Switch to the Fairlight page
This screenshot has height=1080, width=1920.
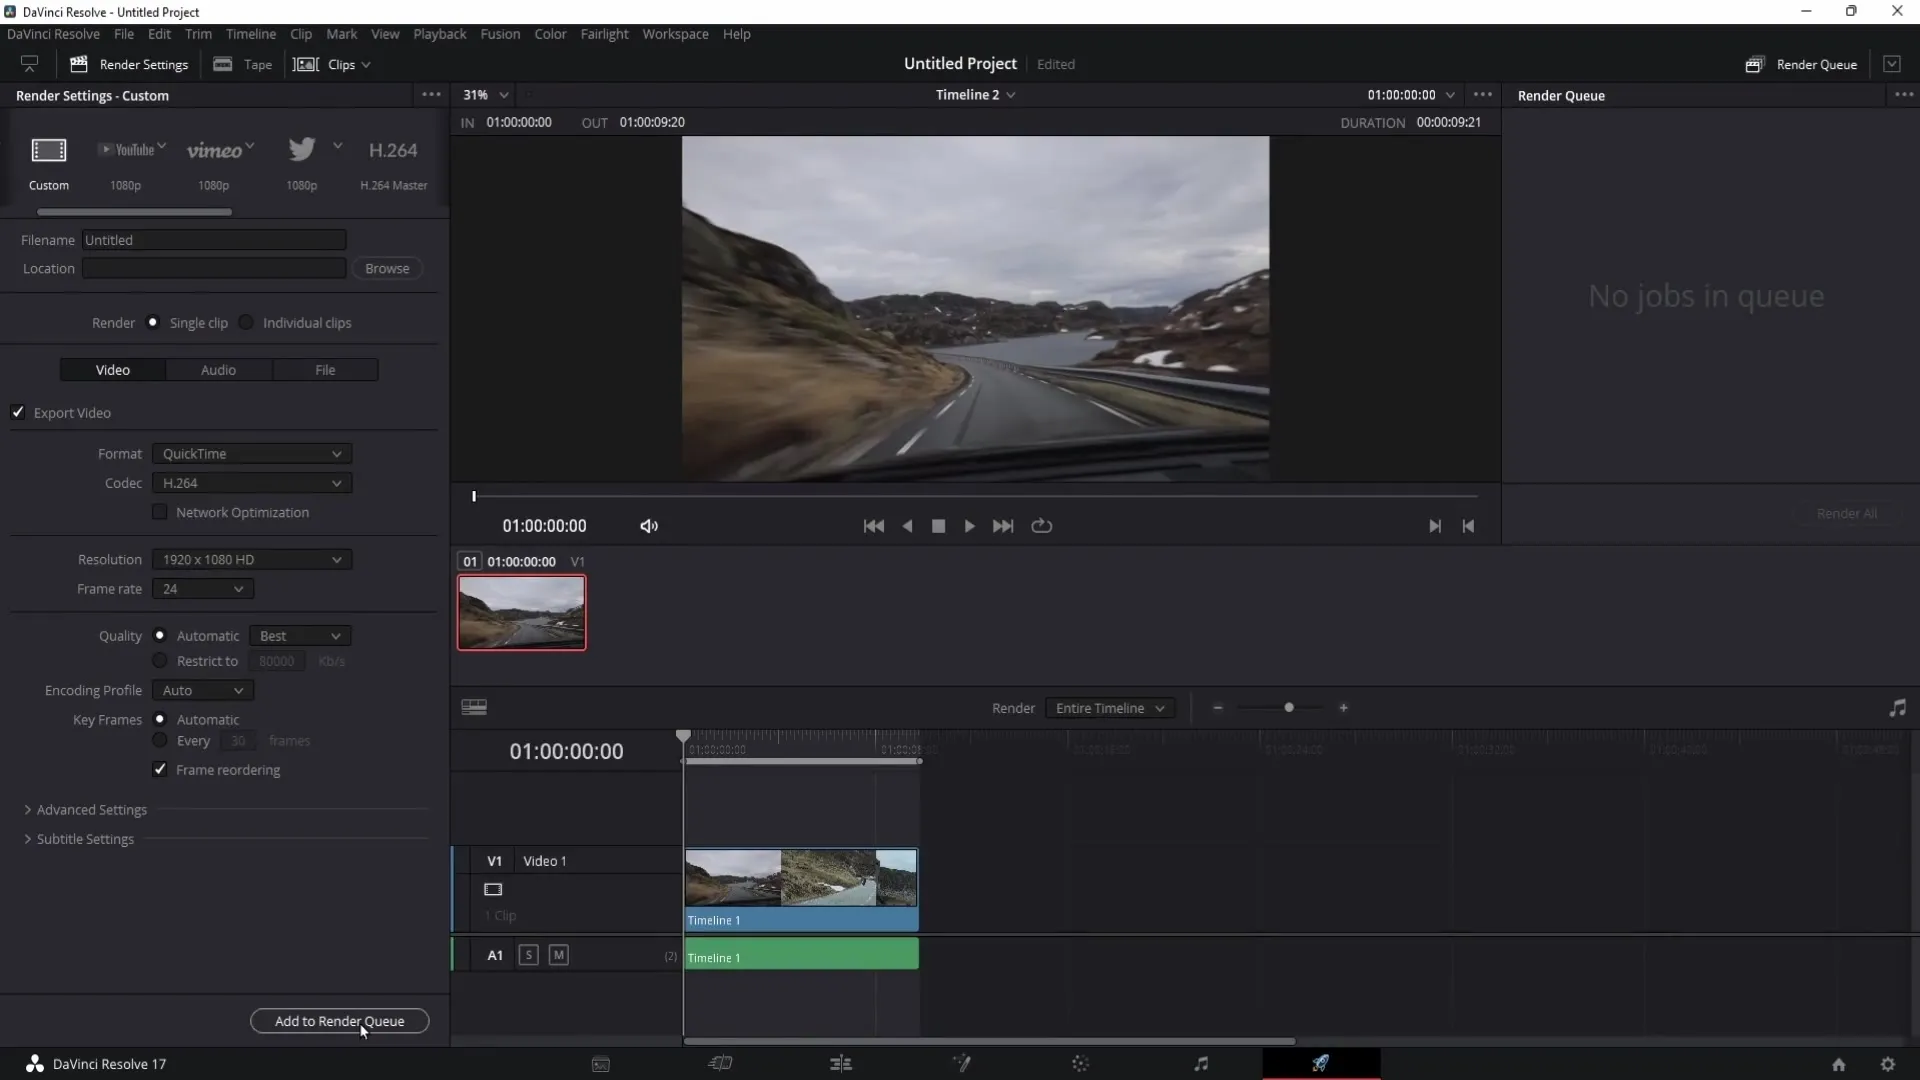1201,1064
